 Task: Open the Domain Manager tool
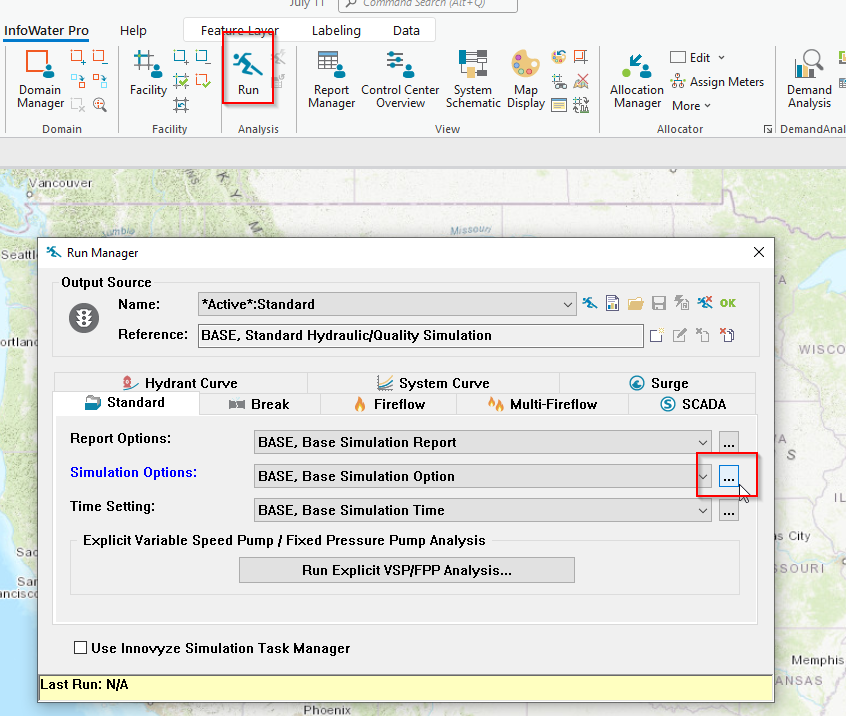pyautogui.click(x=39, y=80)
